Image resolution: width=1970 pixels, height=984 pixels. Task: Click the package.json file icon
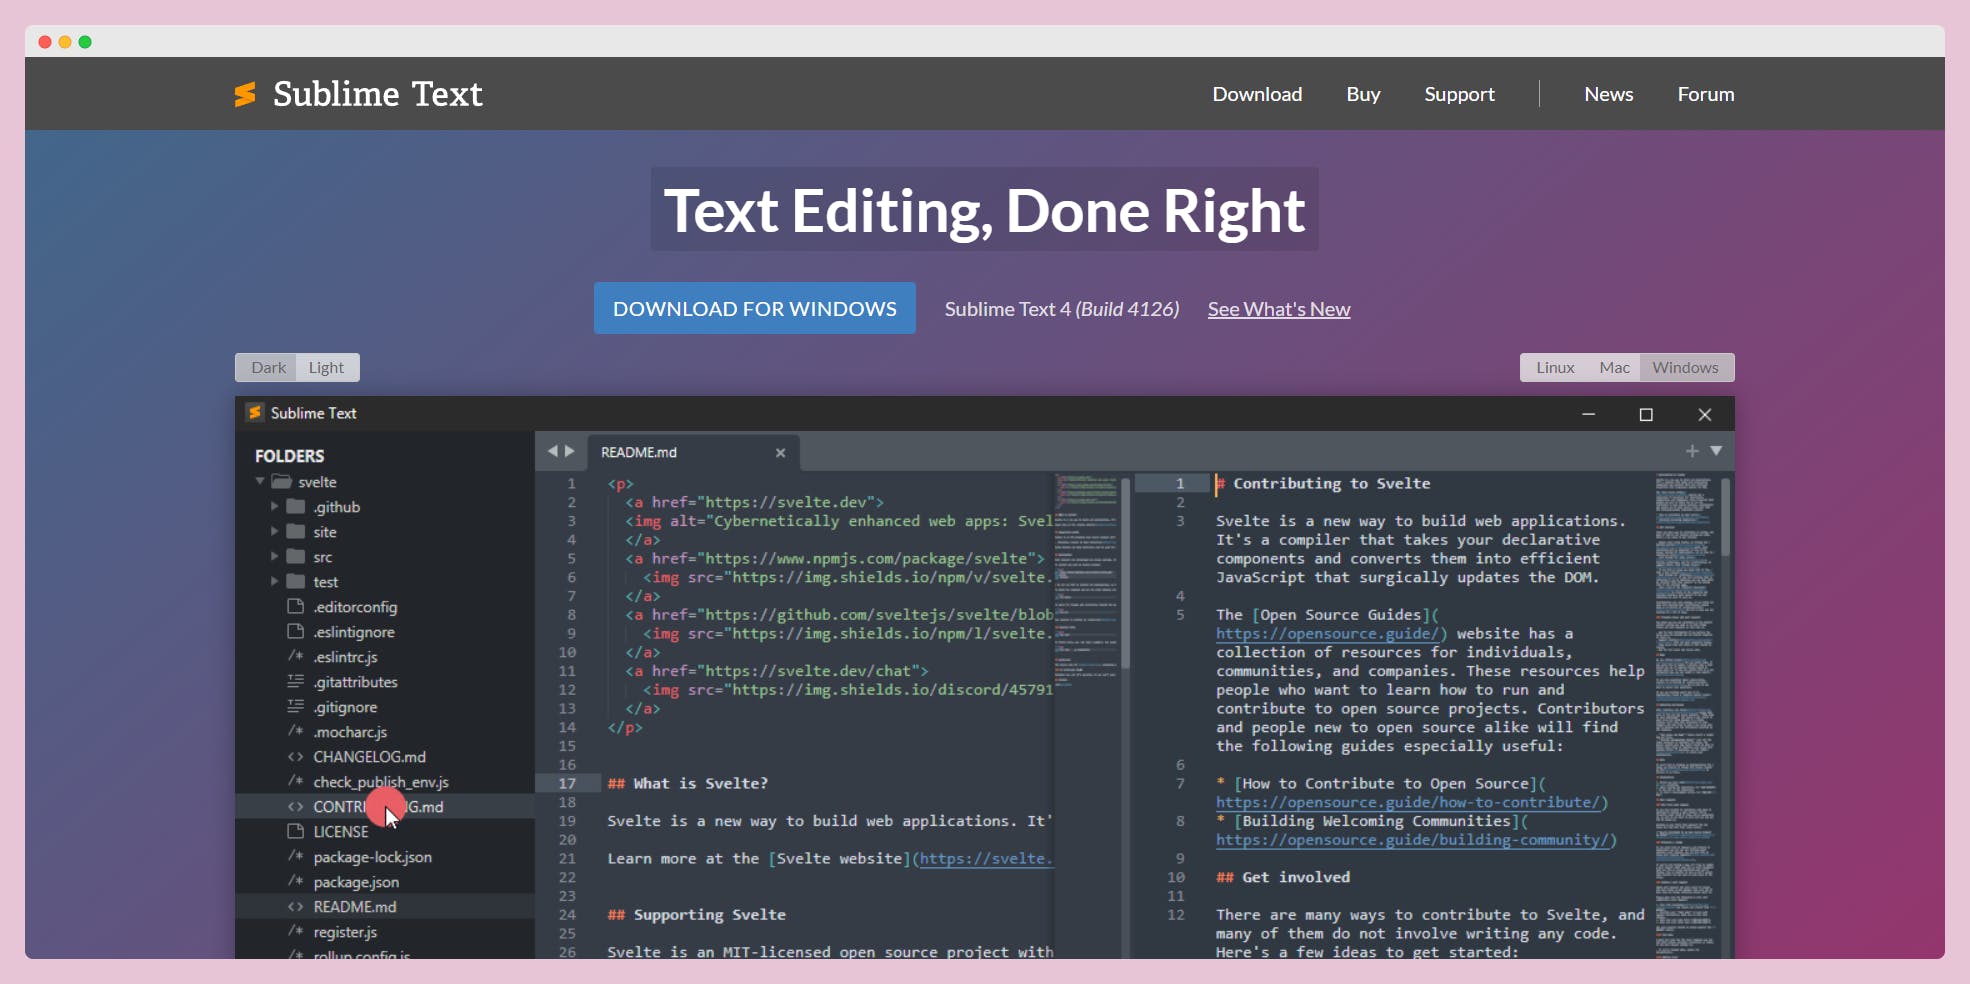click(295, 881)
